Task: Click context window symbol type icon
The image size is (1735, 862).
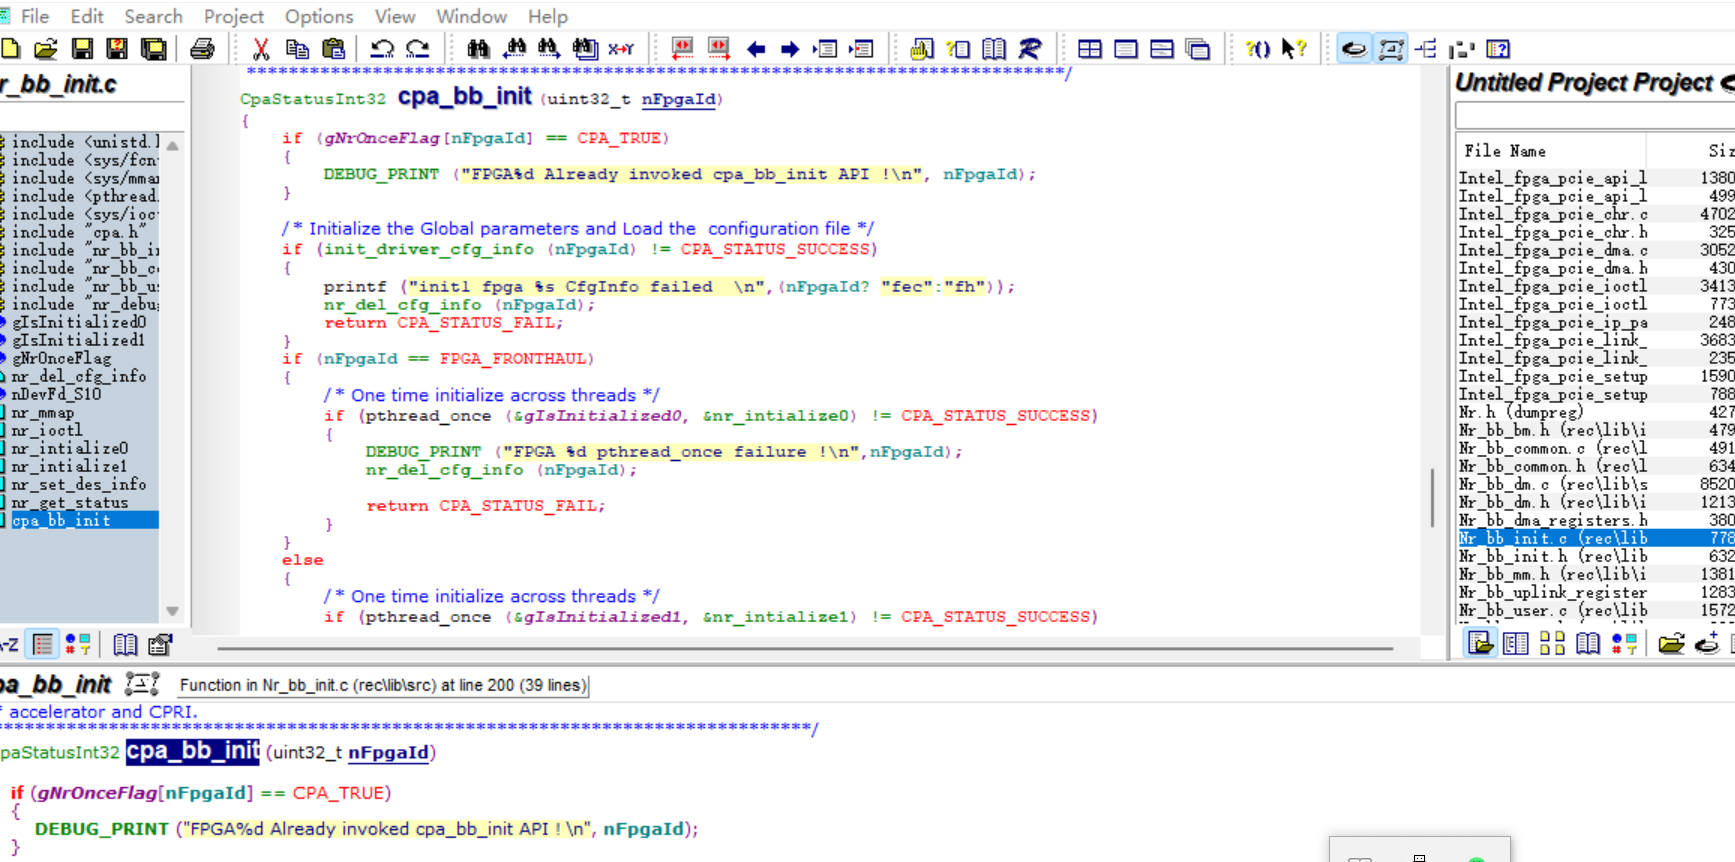Action: [x=142, y=684]
